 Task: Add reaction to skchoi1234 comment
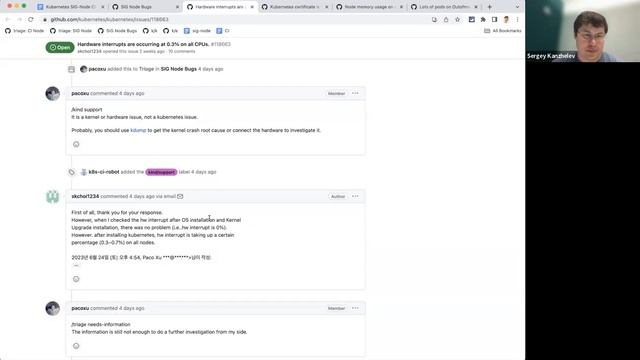pyautogui.click(x=76, y=279)
